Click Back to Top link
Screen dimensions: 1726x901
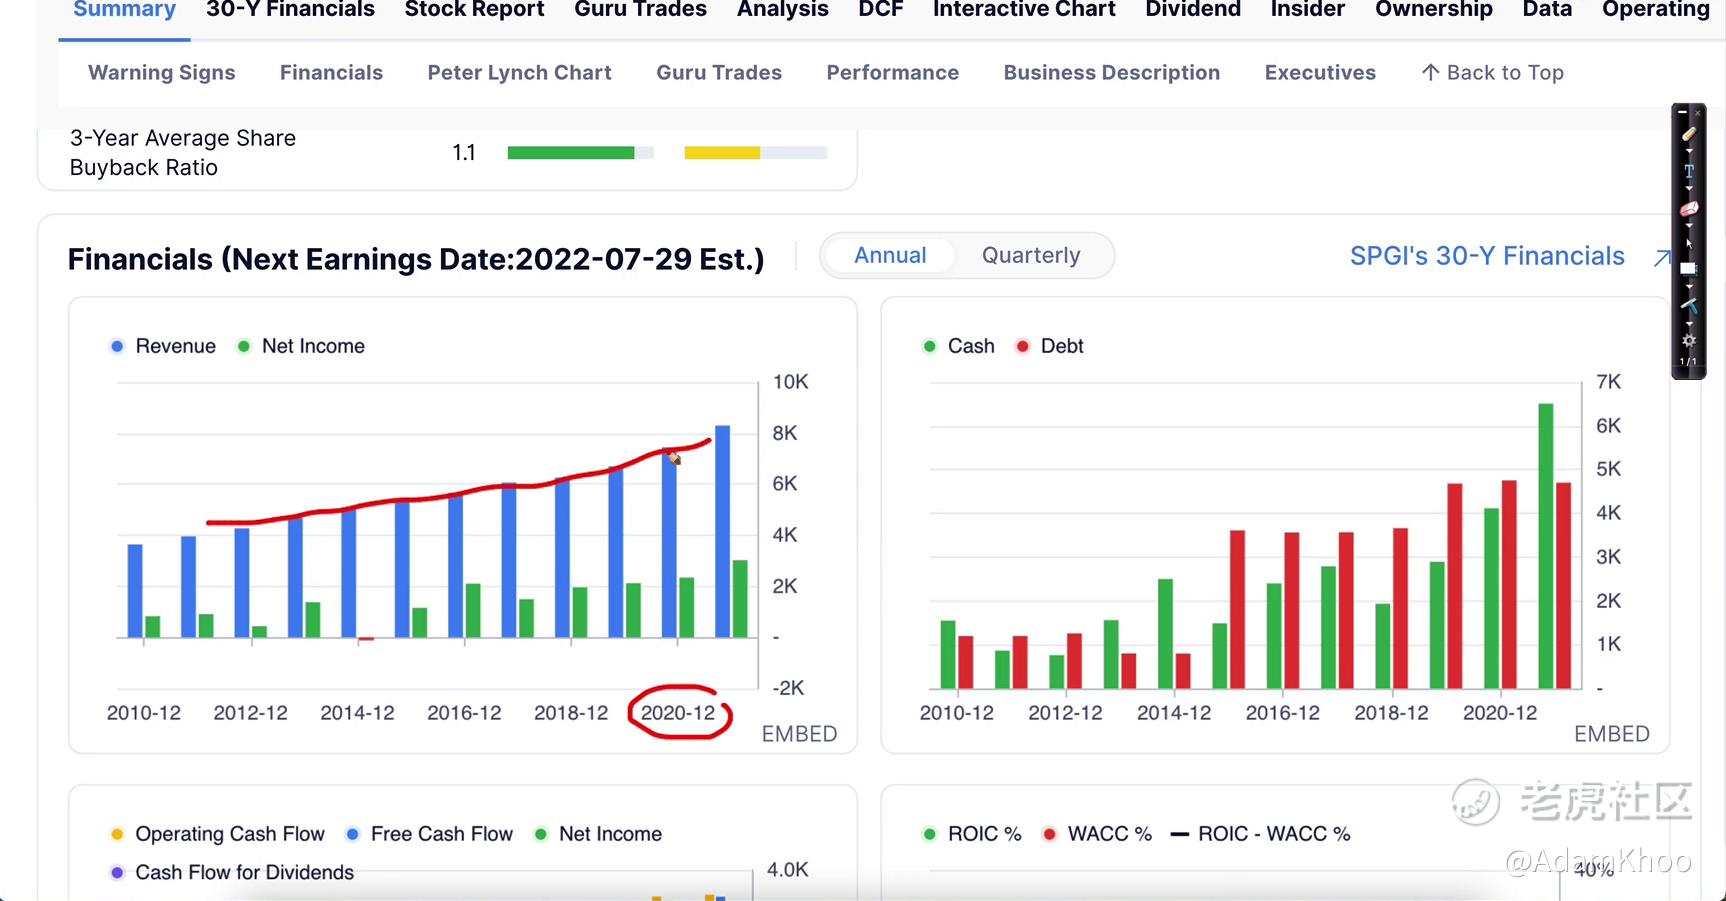[1492, 73]
